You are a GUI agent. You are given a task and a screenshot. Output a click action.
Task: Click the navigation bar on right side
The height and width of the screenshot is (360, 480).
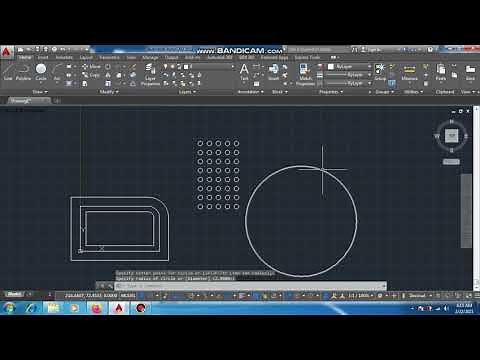pyautogui.click(x=466, y=211)
